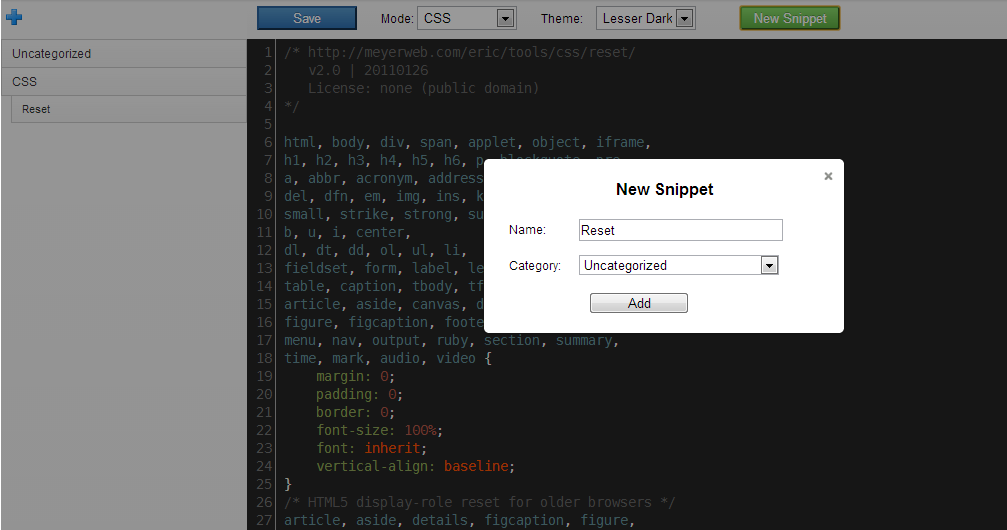Click the green New Snippet button
The width and height of the screenshot is (1007, 530).
[790, 19]
